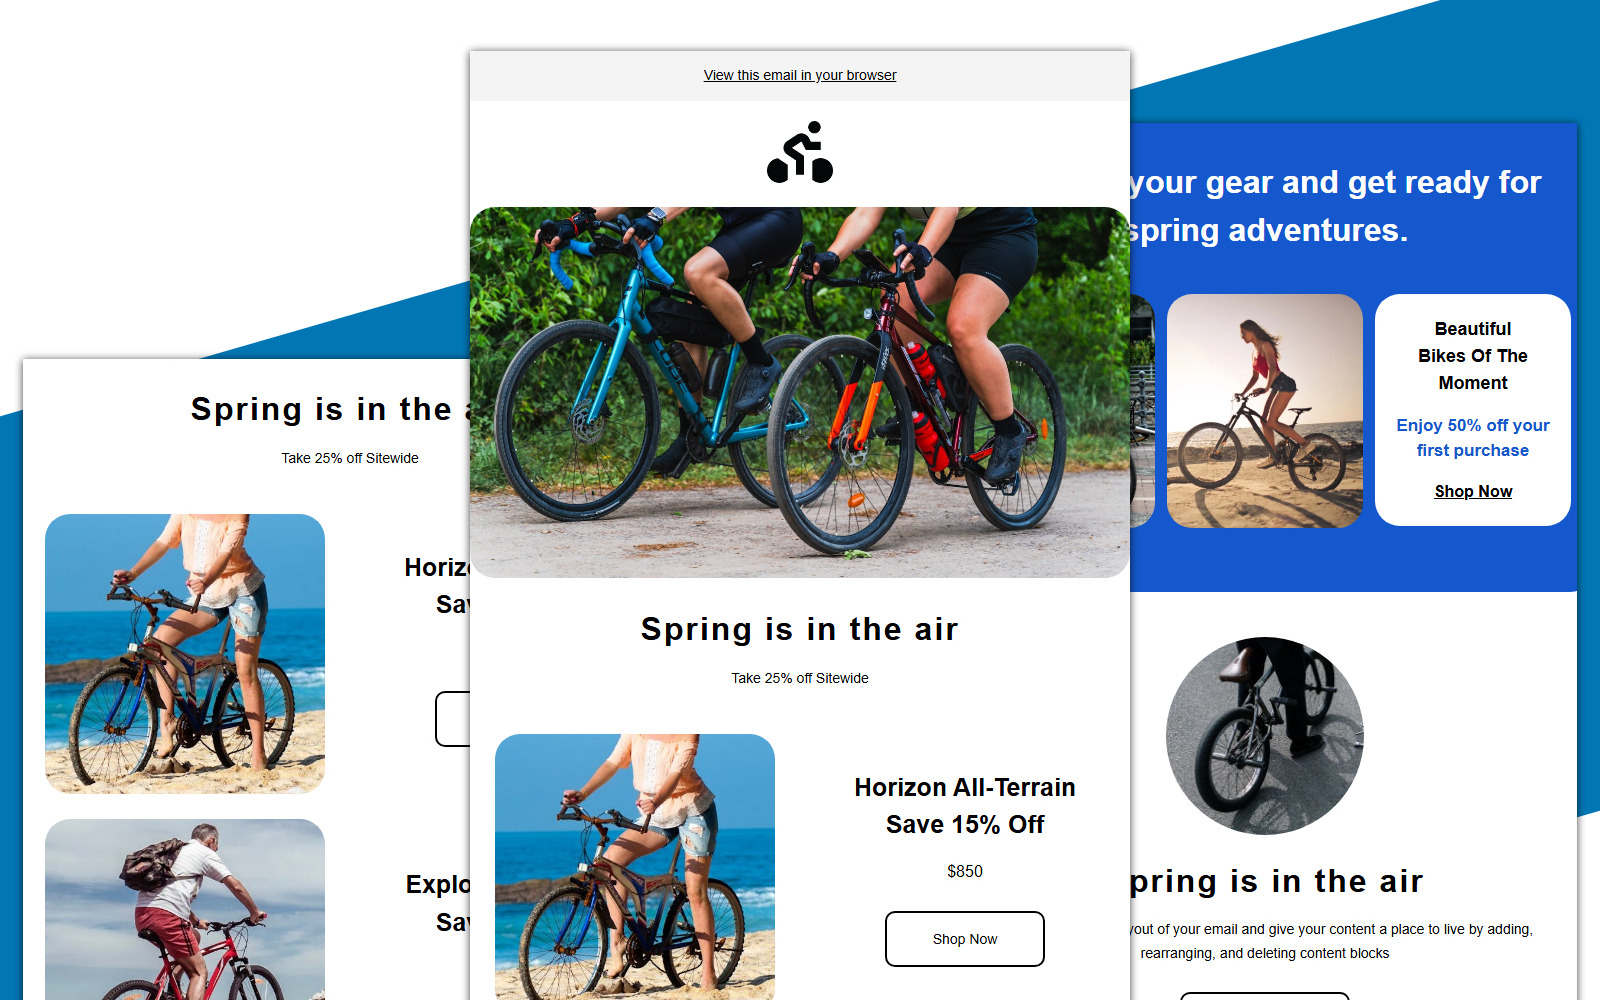Open 'View this email in your browser' link
This screenshot has width=1600, height=1000.
pyautogui.click(x=800, y=75)
